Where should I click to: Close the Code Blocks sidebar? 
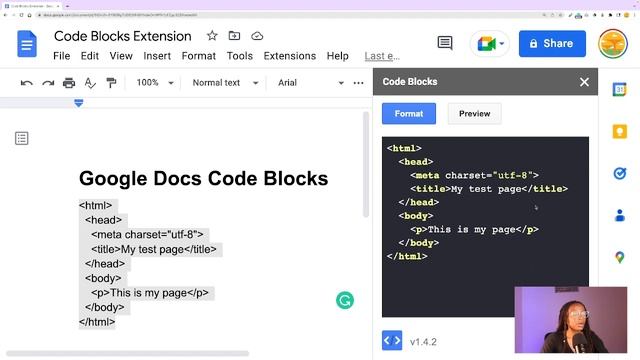(x=584, y=82)
